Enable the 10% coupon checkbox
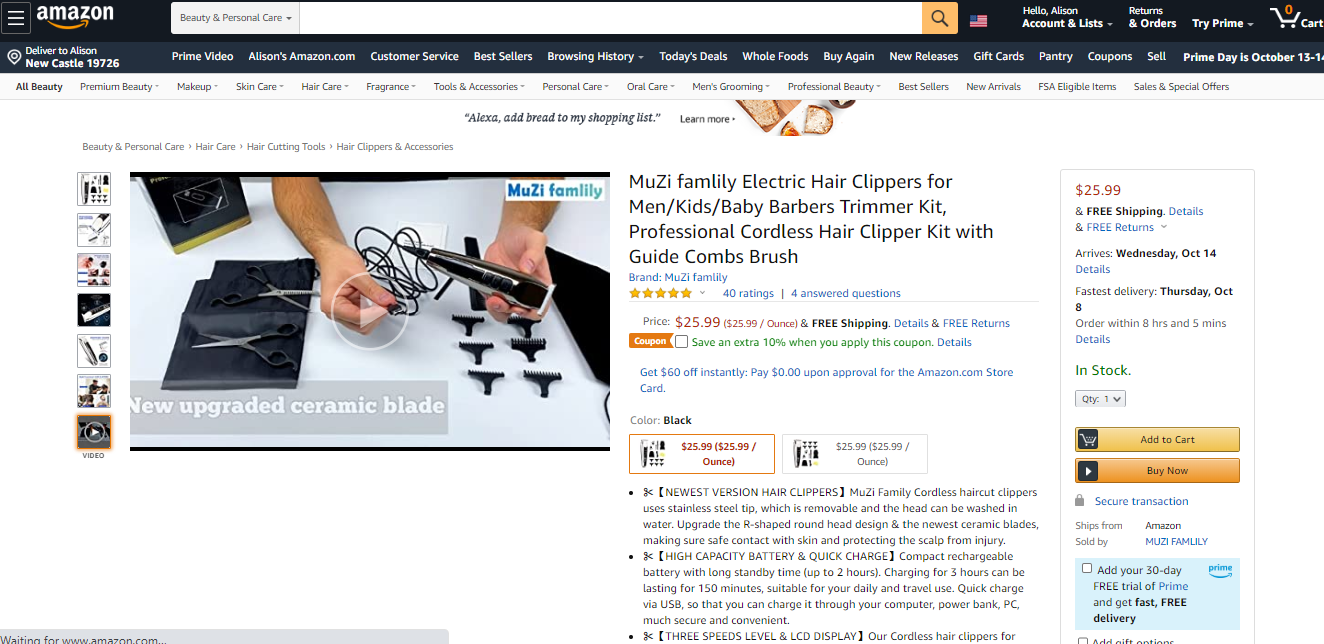Viewport: 1324px width, 644px height. point(681,342)
